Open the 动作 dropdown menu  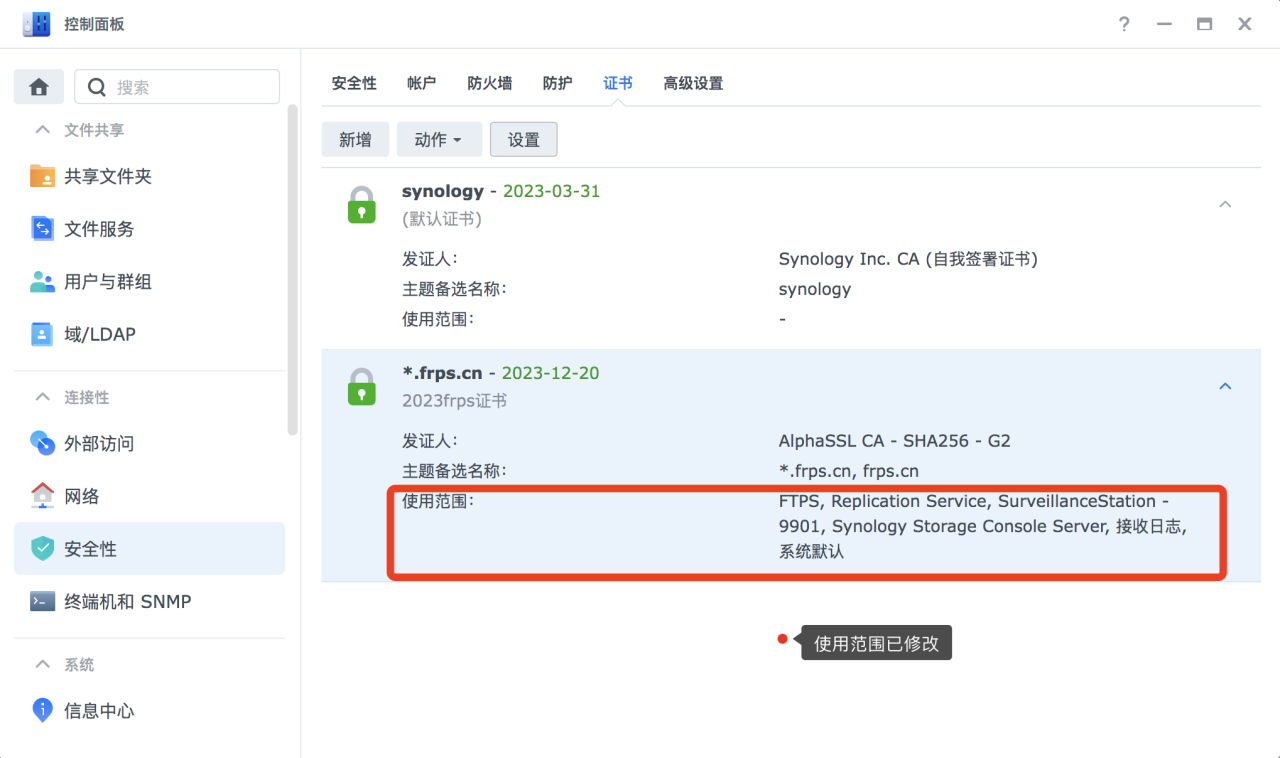coord(439,140)
